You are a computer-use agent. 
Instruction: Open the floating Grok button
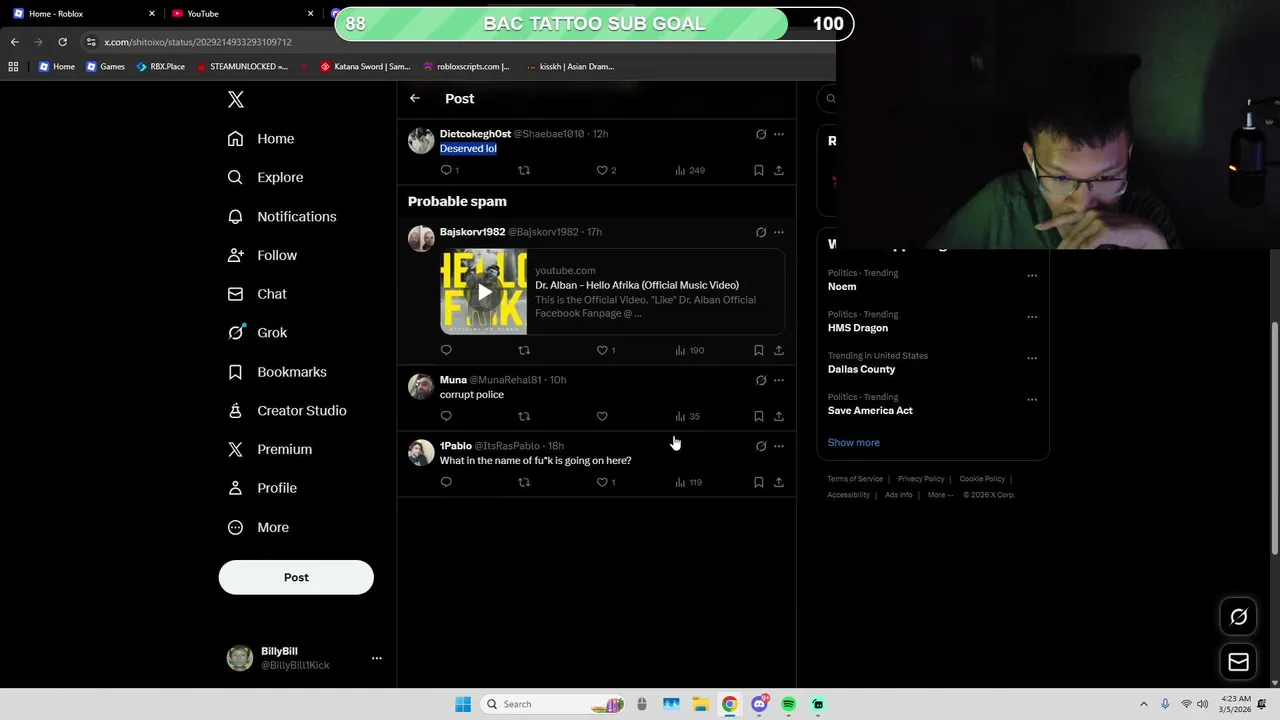(x=1238, y=617)
